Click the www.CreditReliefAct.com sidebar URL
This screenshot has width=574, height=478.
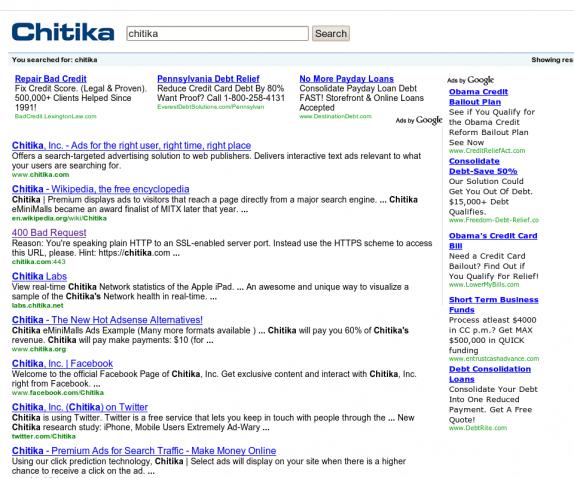(x=487, y=151)
